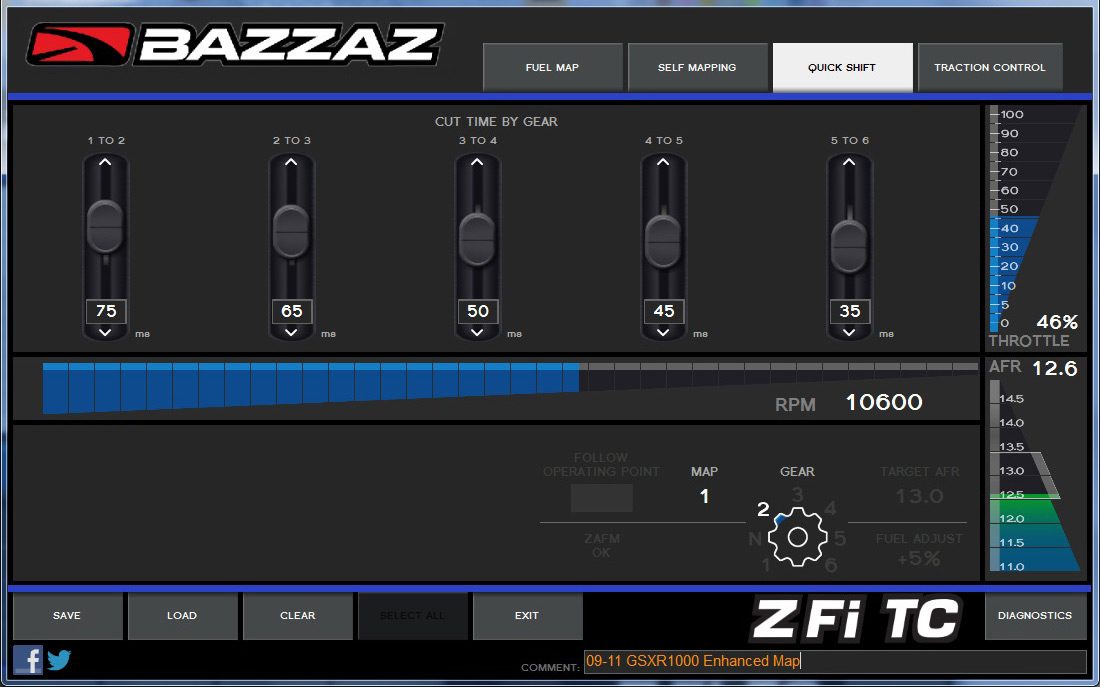Increase the 2 to 3 cut time
This screenshot has width=1100, height=687.
pyautogui.click(x=291, y=162)
